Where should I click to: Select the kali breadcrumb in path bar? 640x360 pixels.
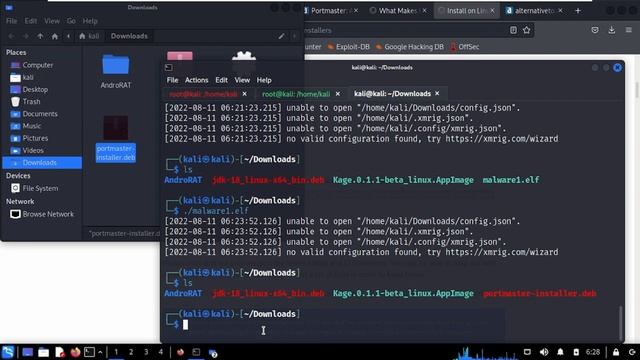point(89,36)
